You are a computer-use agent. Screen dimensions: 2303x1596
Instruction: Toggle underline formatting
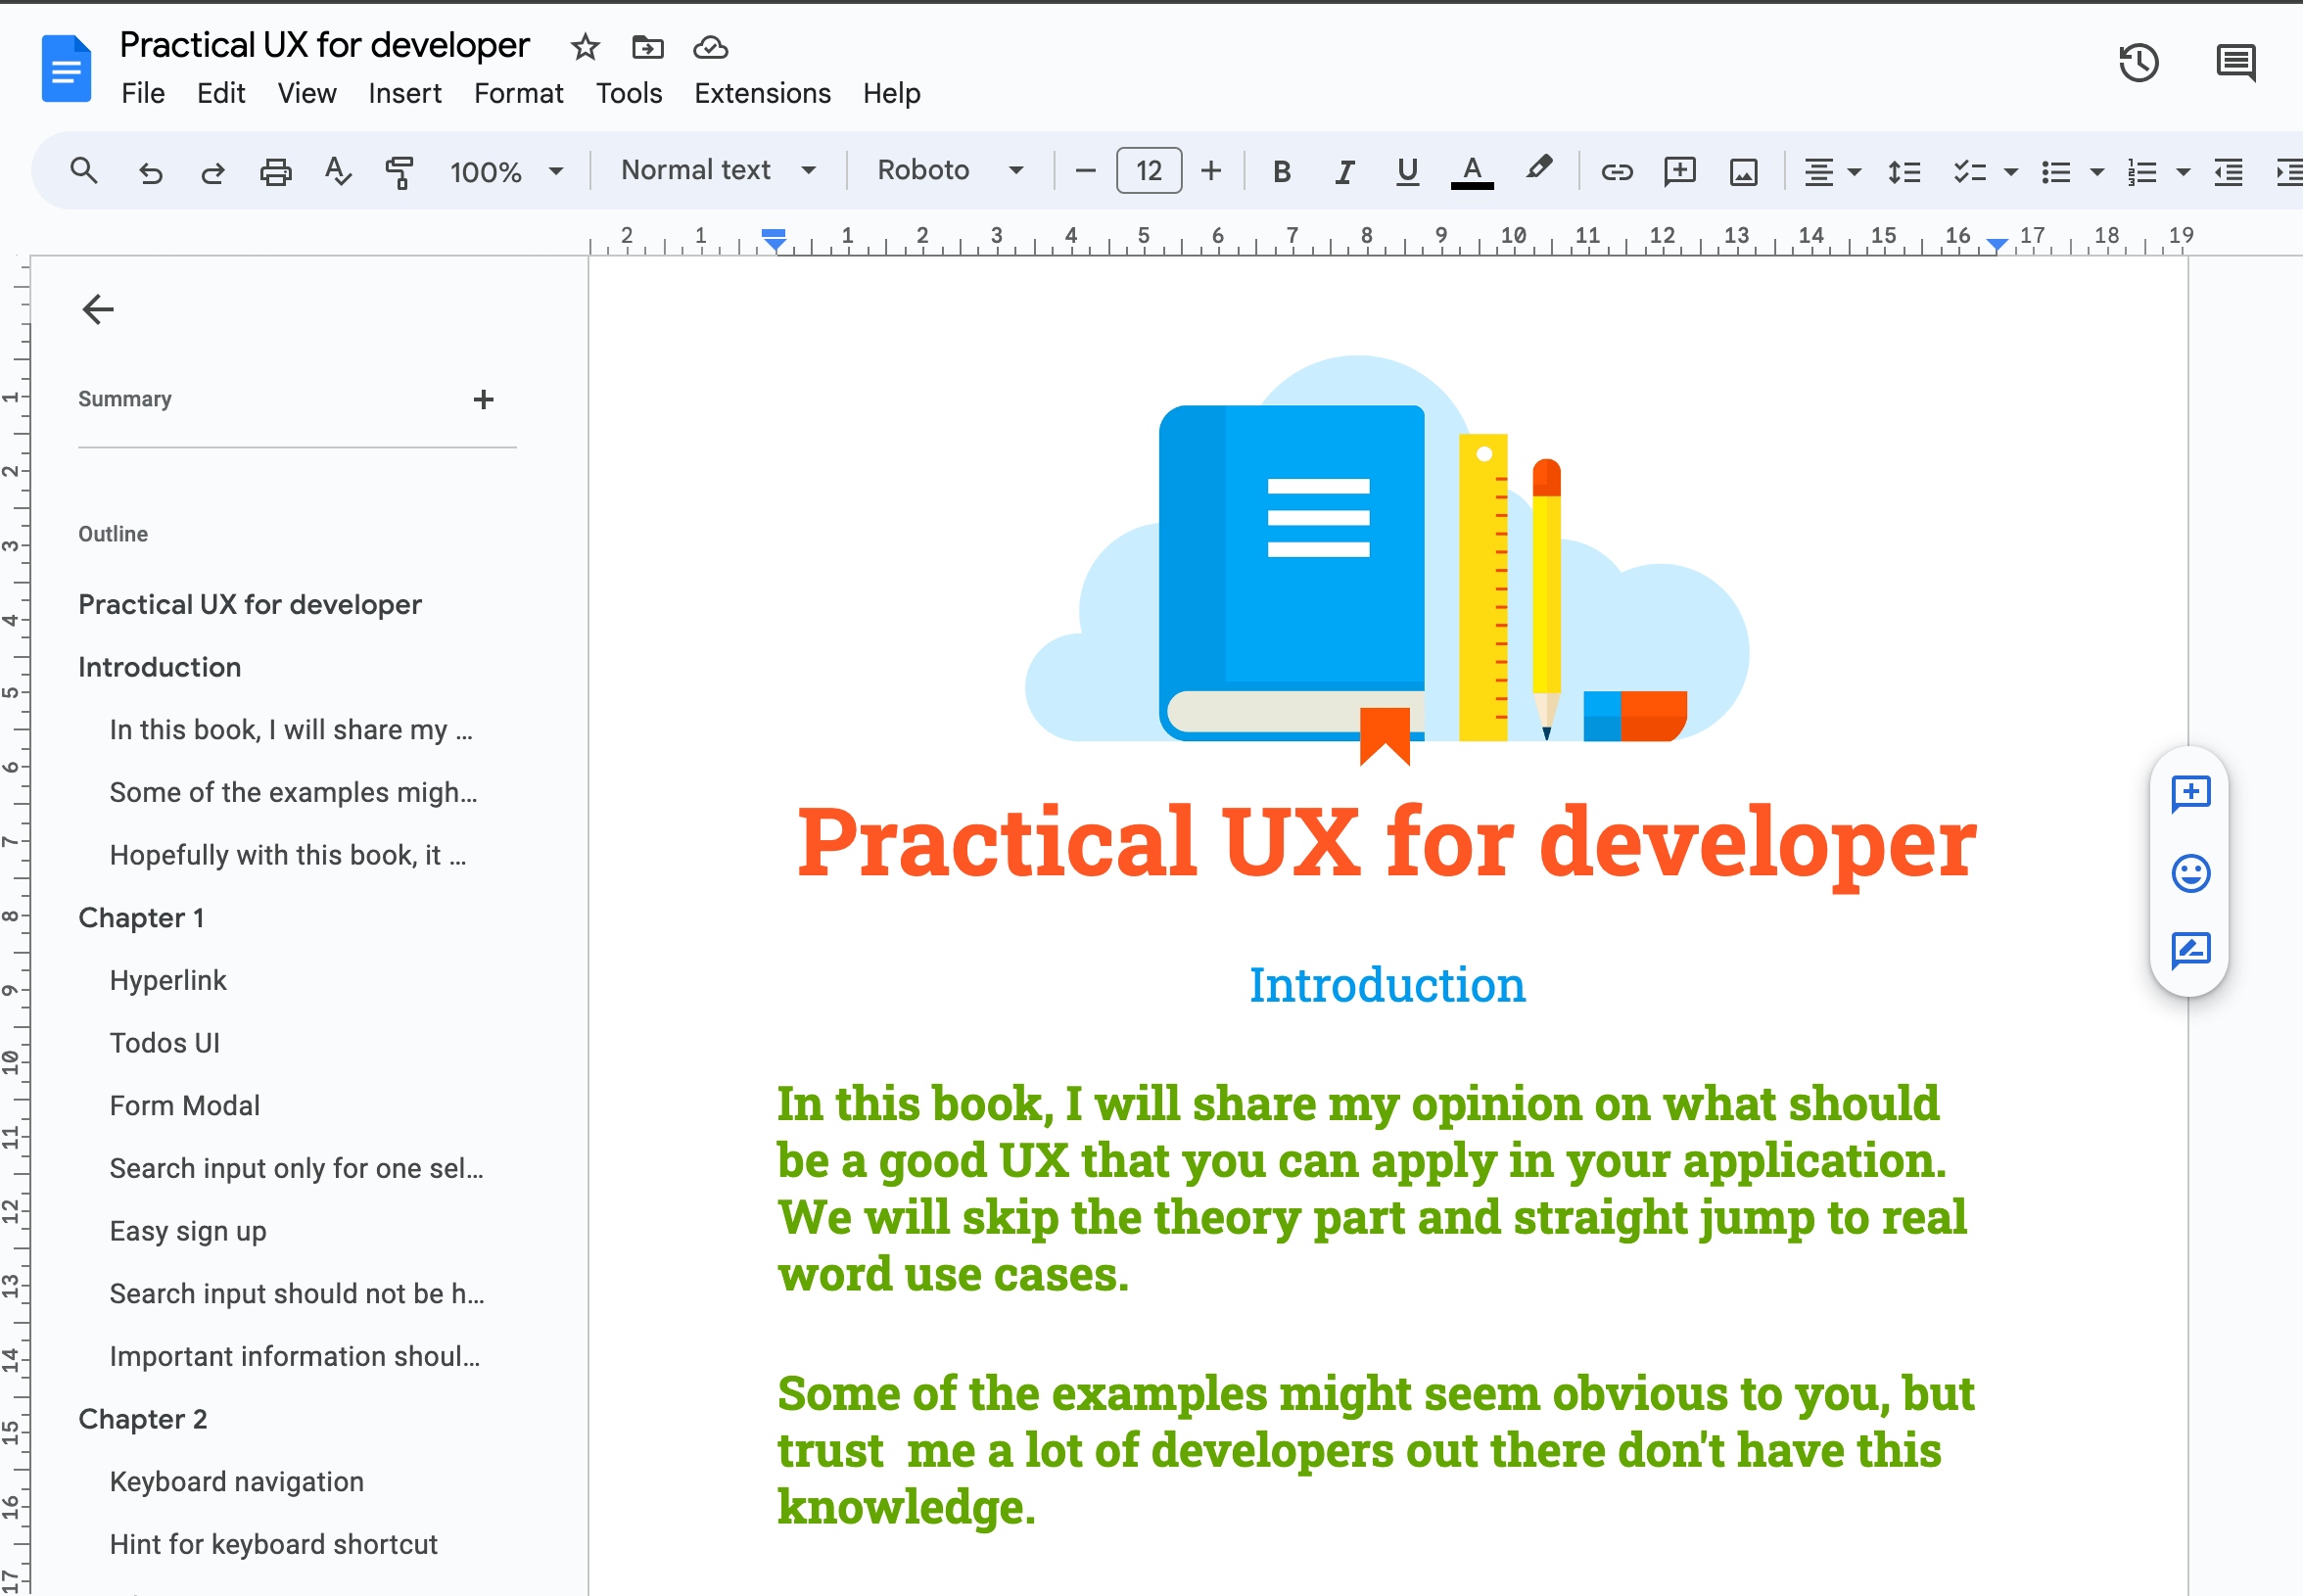pyautogui.click(x=1406, y=171)
